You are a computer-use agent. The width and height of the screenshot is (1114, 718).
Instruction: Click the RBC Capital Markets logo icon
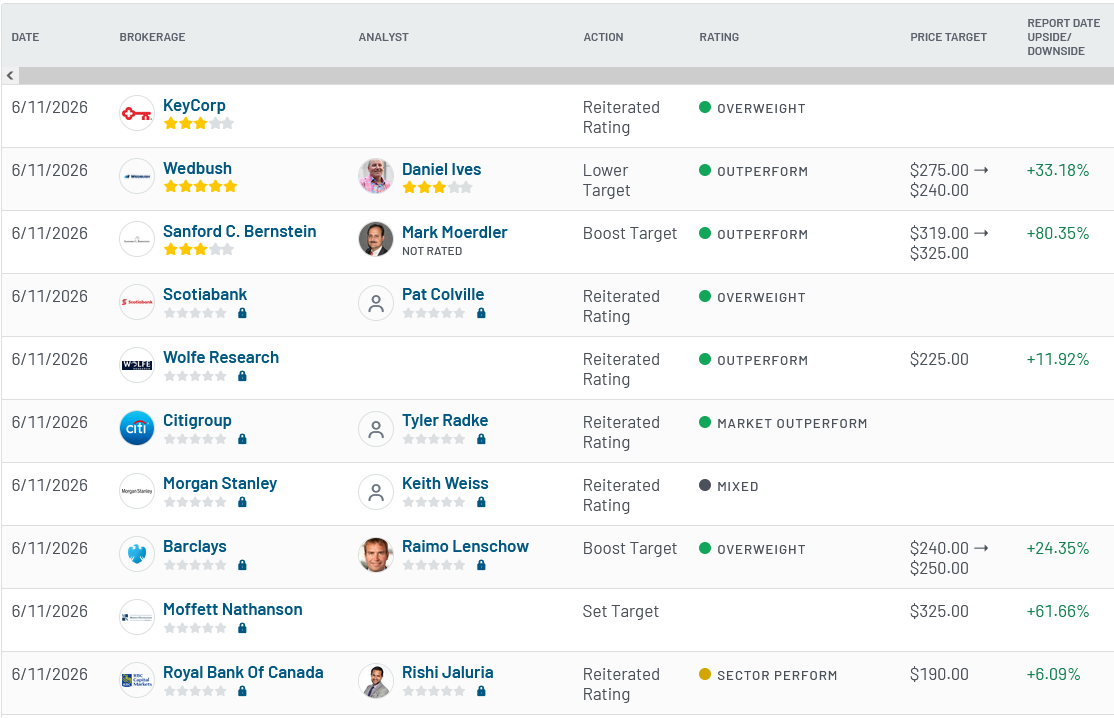tap(136, 680)
